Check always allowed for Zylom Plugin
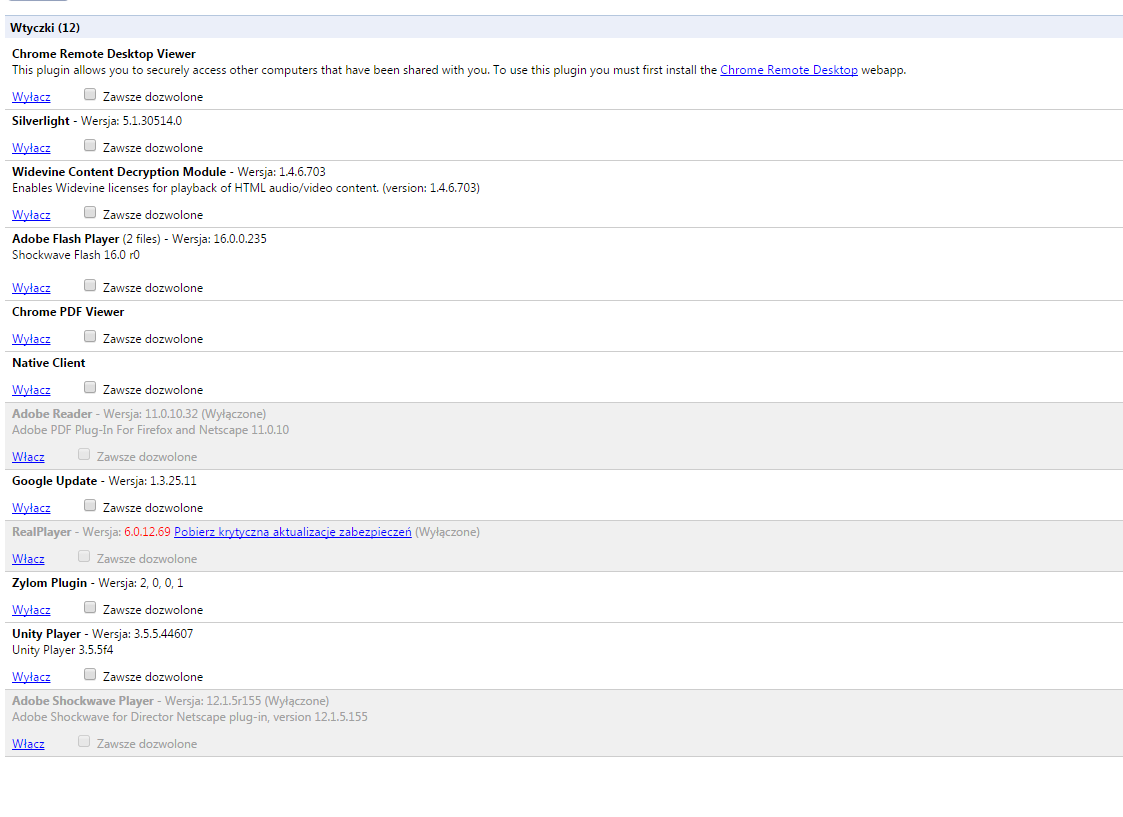 [x=90, y=608]
